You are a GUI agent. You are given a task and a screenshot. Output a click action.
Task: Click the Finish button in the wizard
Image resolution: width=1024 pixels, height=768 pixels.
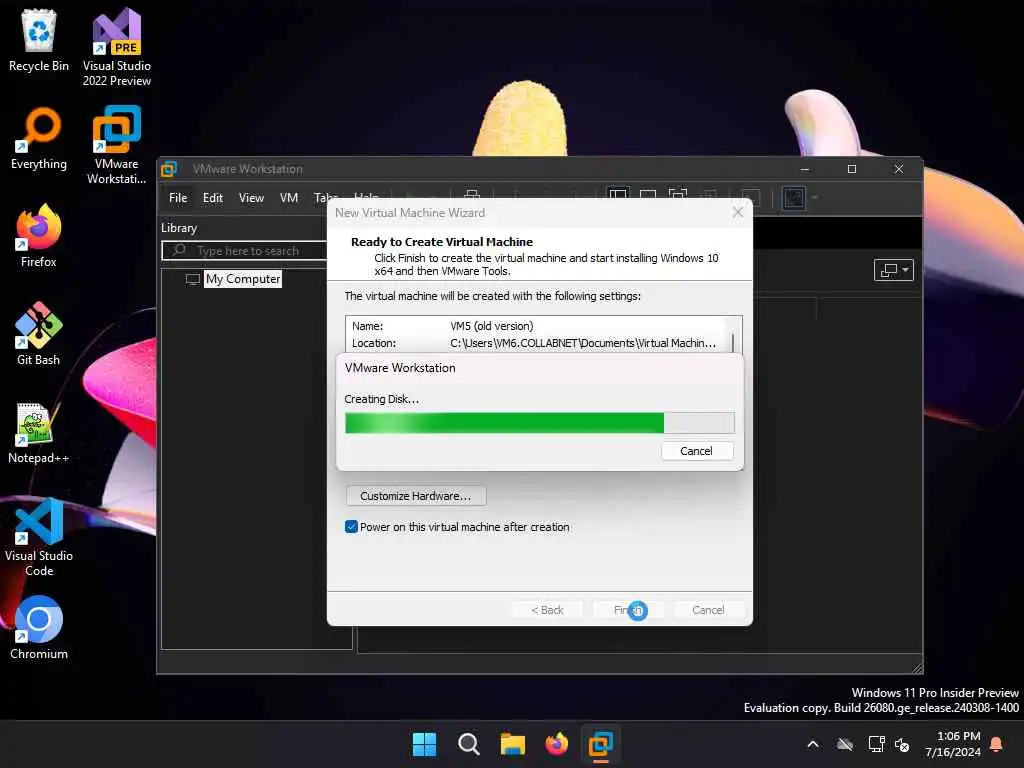tap(629, 610)
